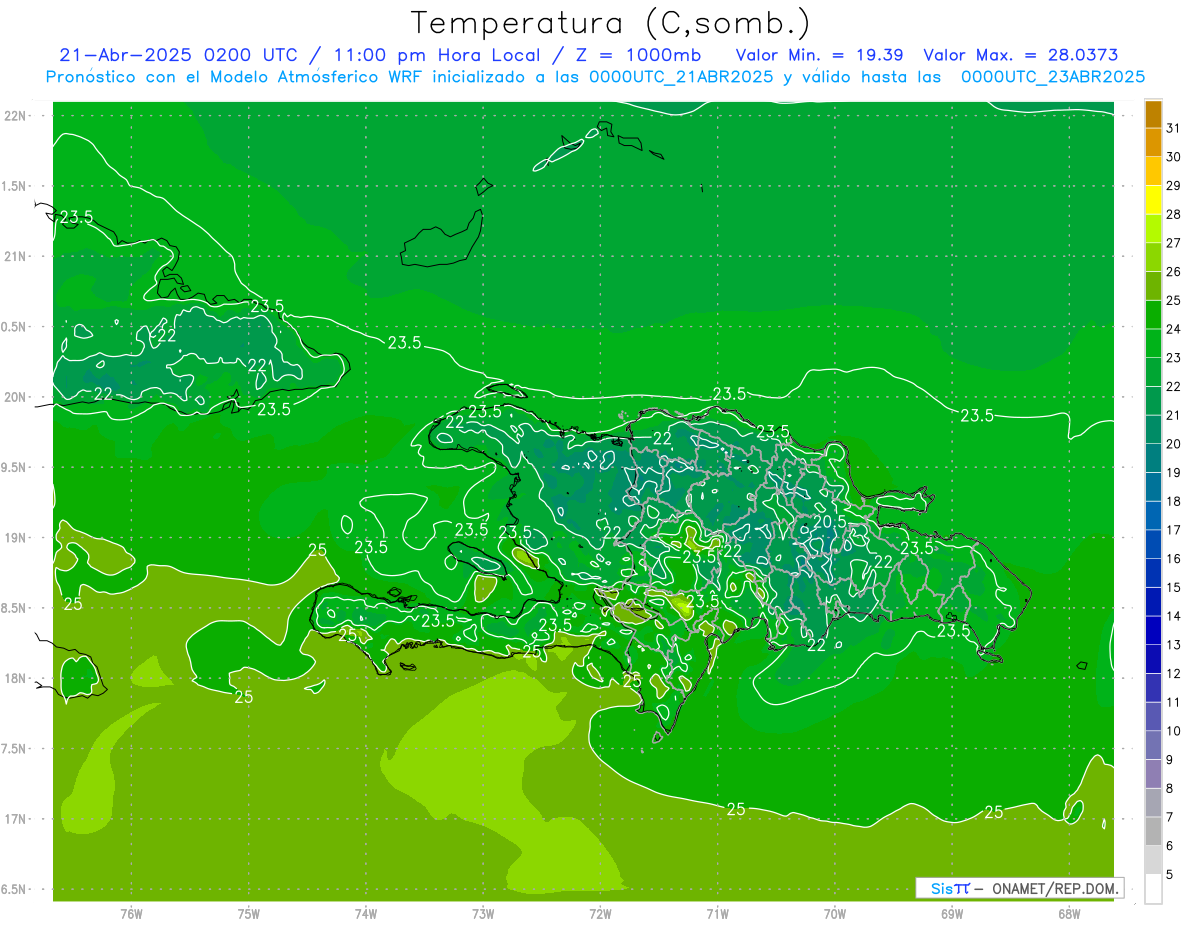This screenshot has width=1200, height=927.
Task: Click the "72W" longitude axis label
Action: tap(600, 914)
